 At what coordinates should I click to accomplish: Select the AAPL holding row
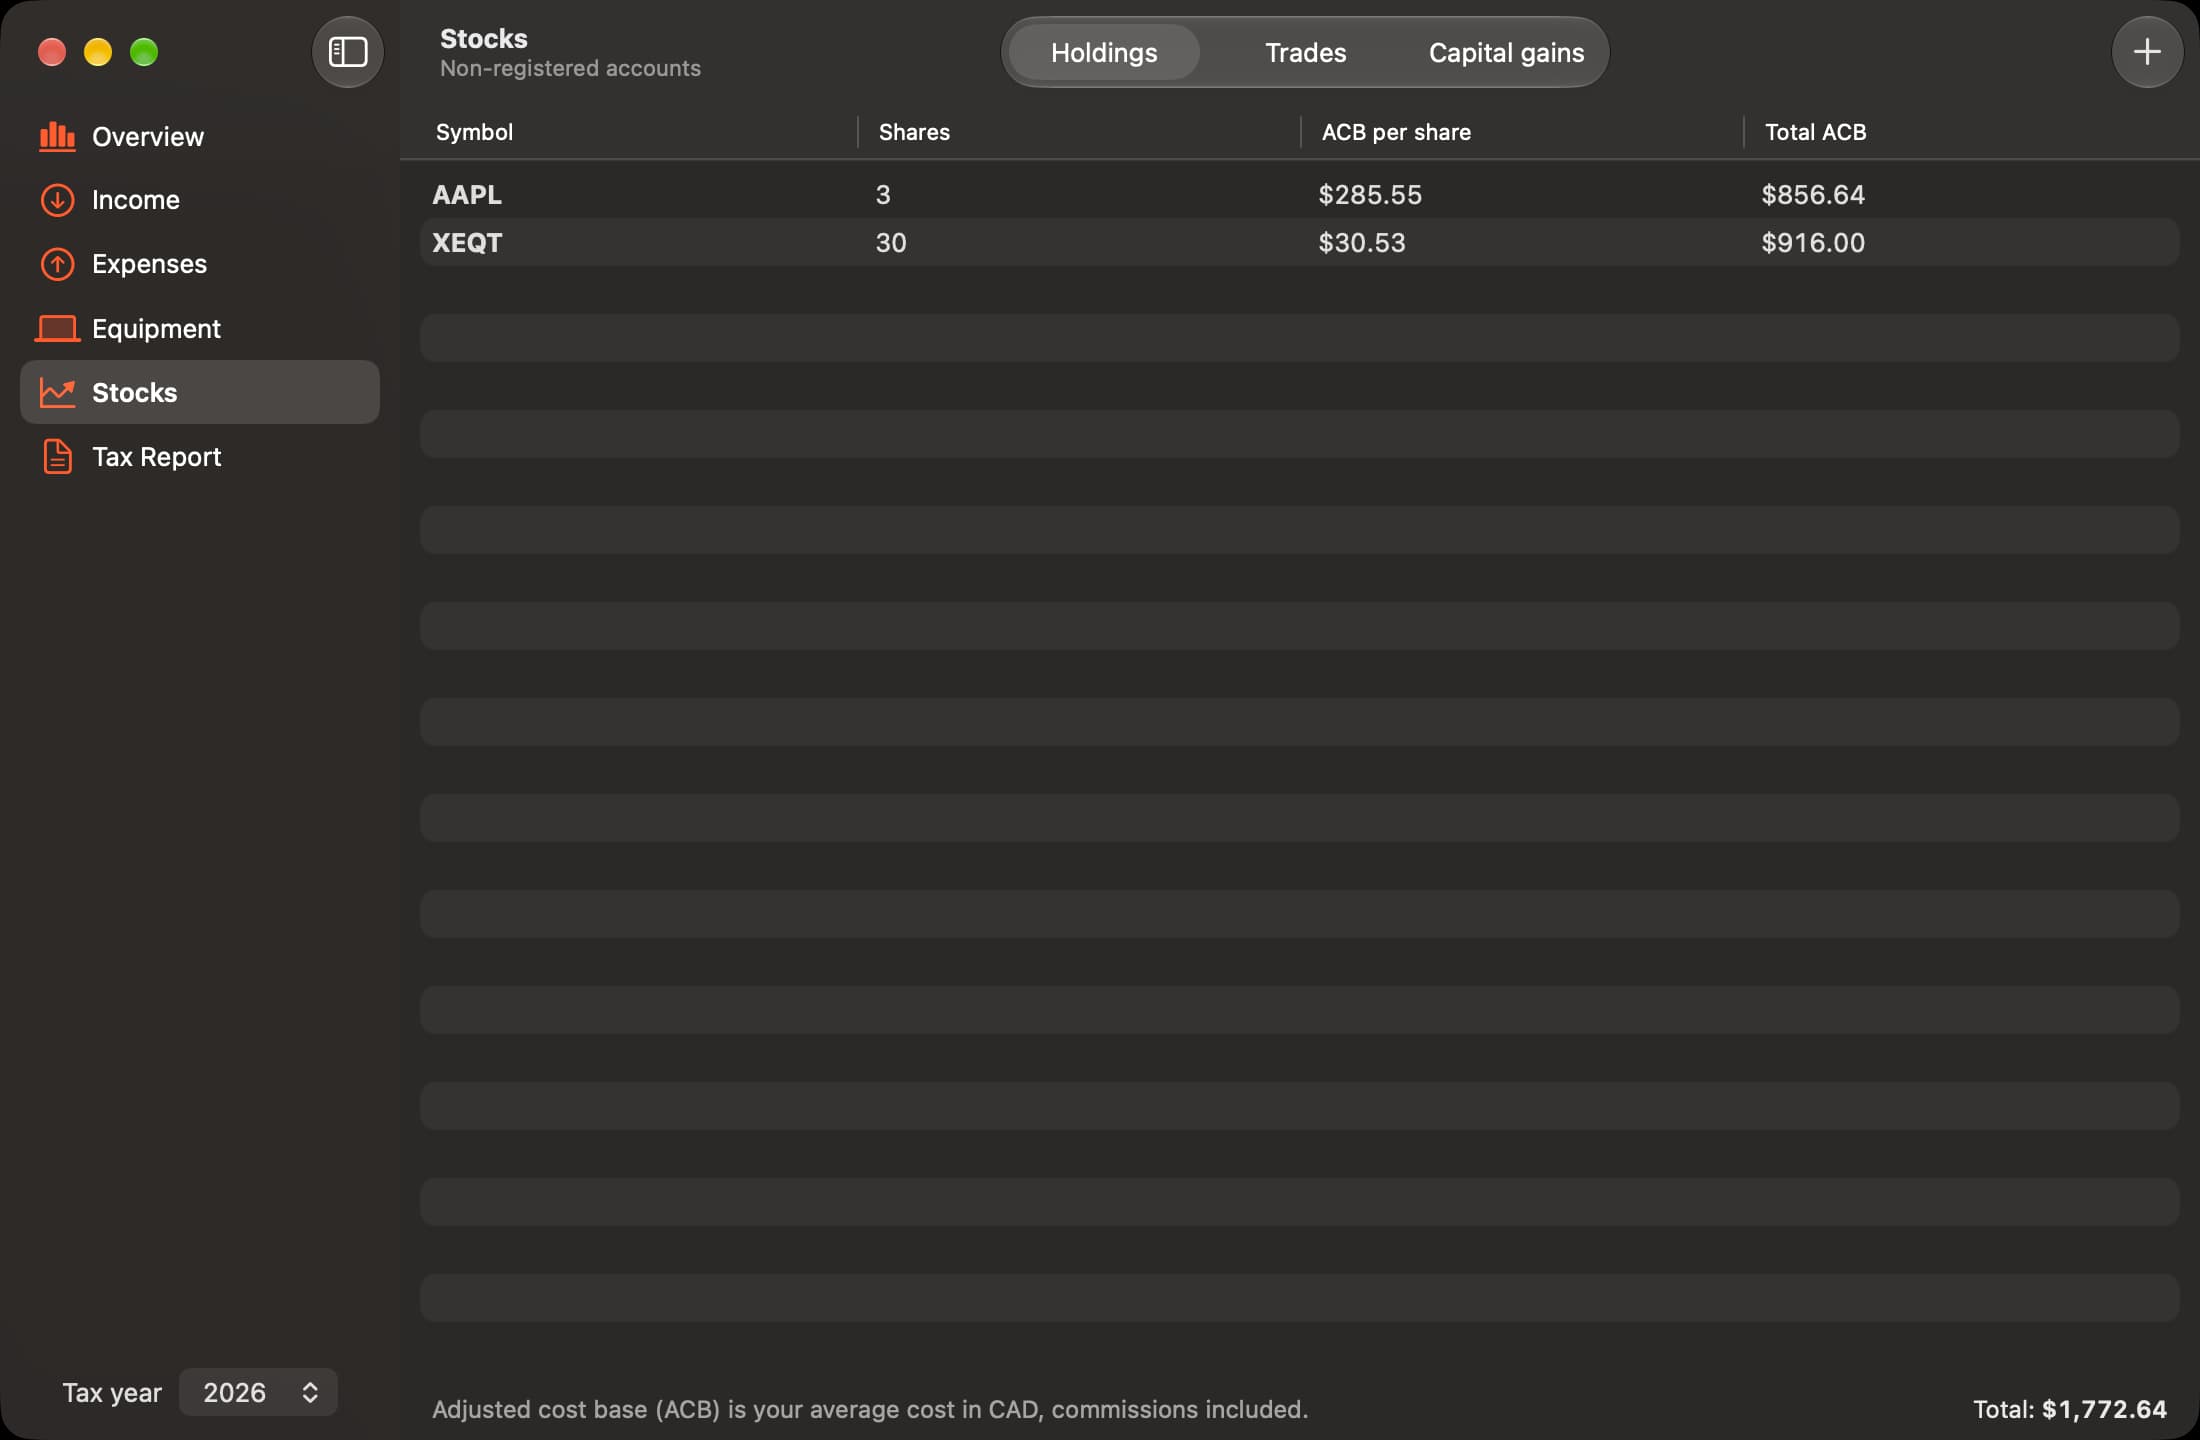1299,194
